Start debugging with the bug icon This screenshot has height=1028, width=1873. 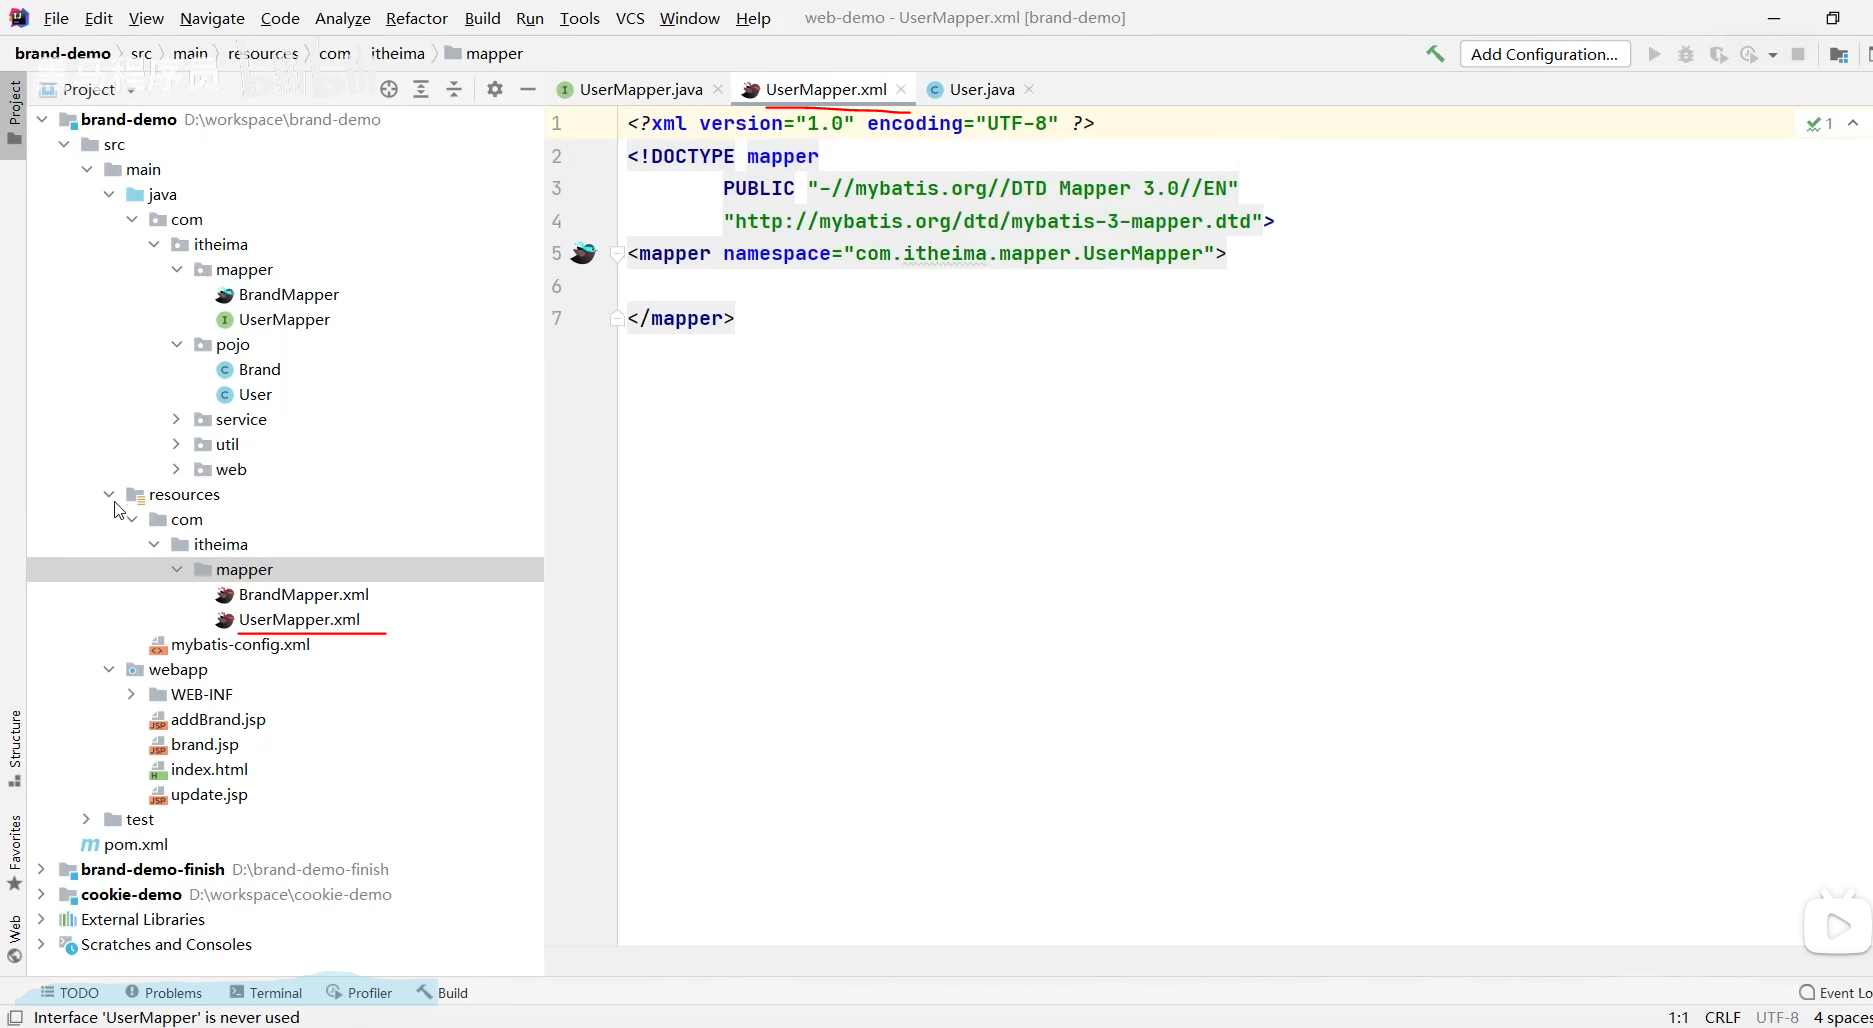tap(1686, 54)
